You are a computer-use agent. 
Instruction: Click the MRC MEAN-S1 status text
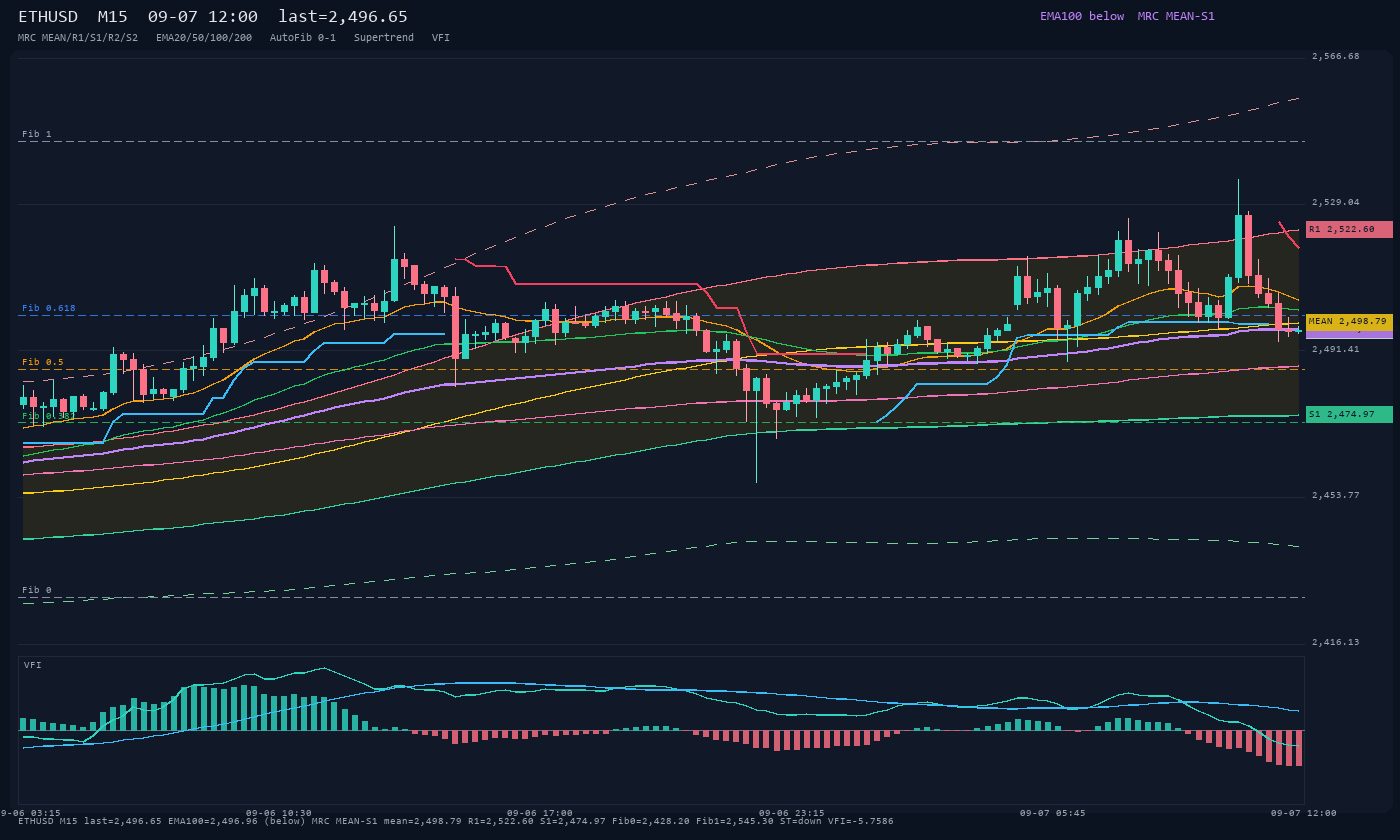tap(1176, 16)
